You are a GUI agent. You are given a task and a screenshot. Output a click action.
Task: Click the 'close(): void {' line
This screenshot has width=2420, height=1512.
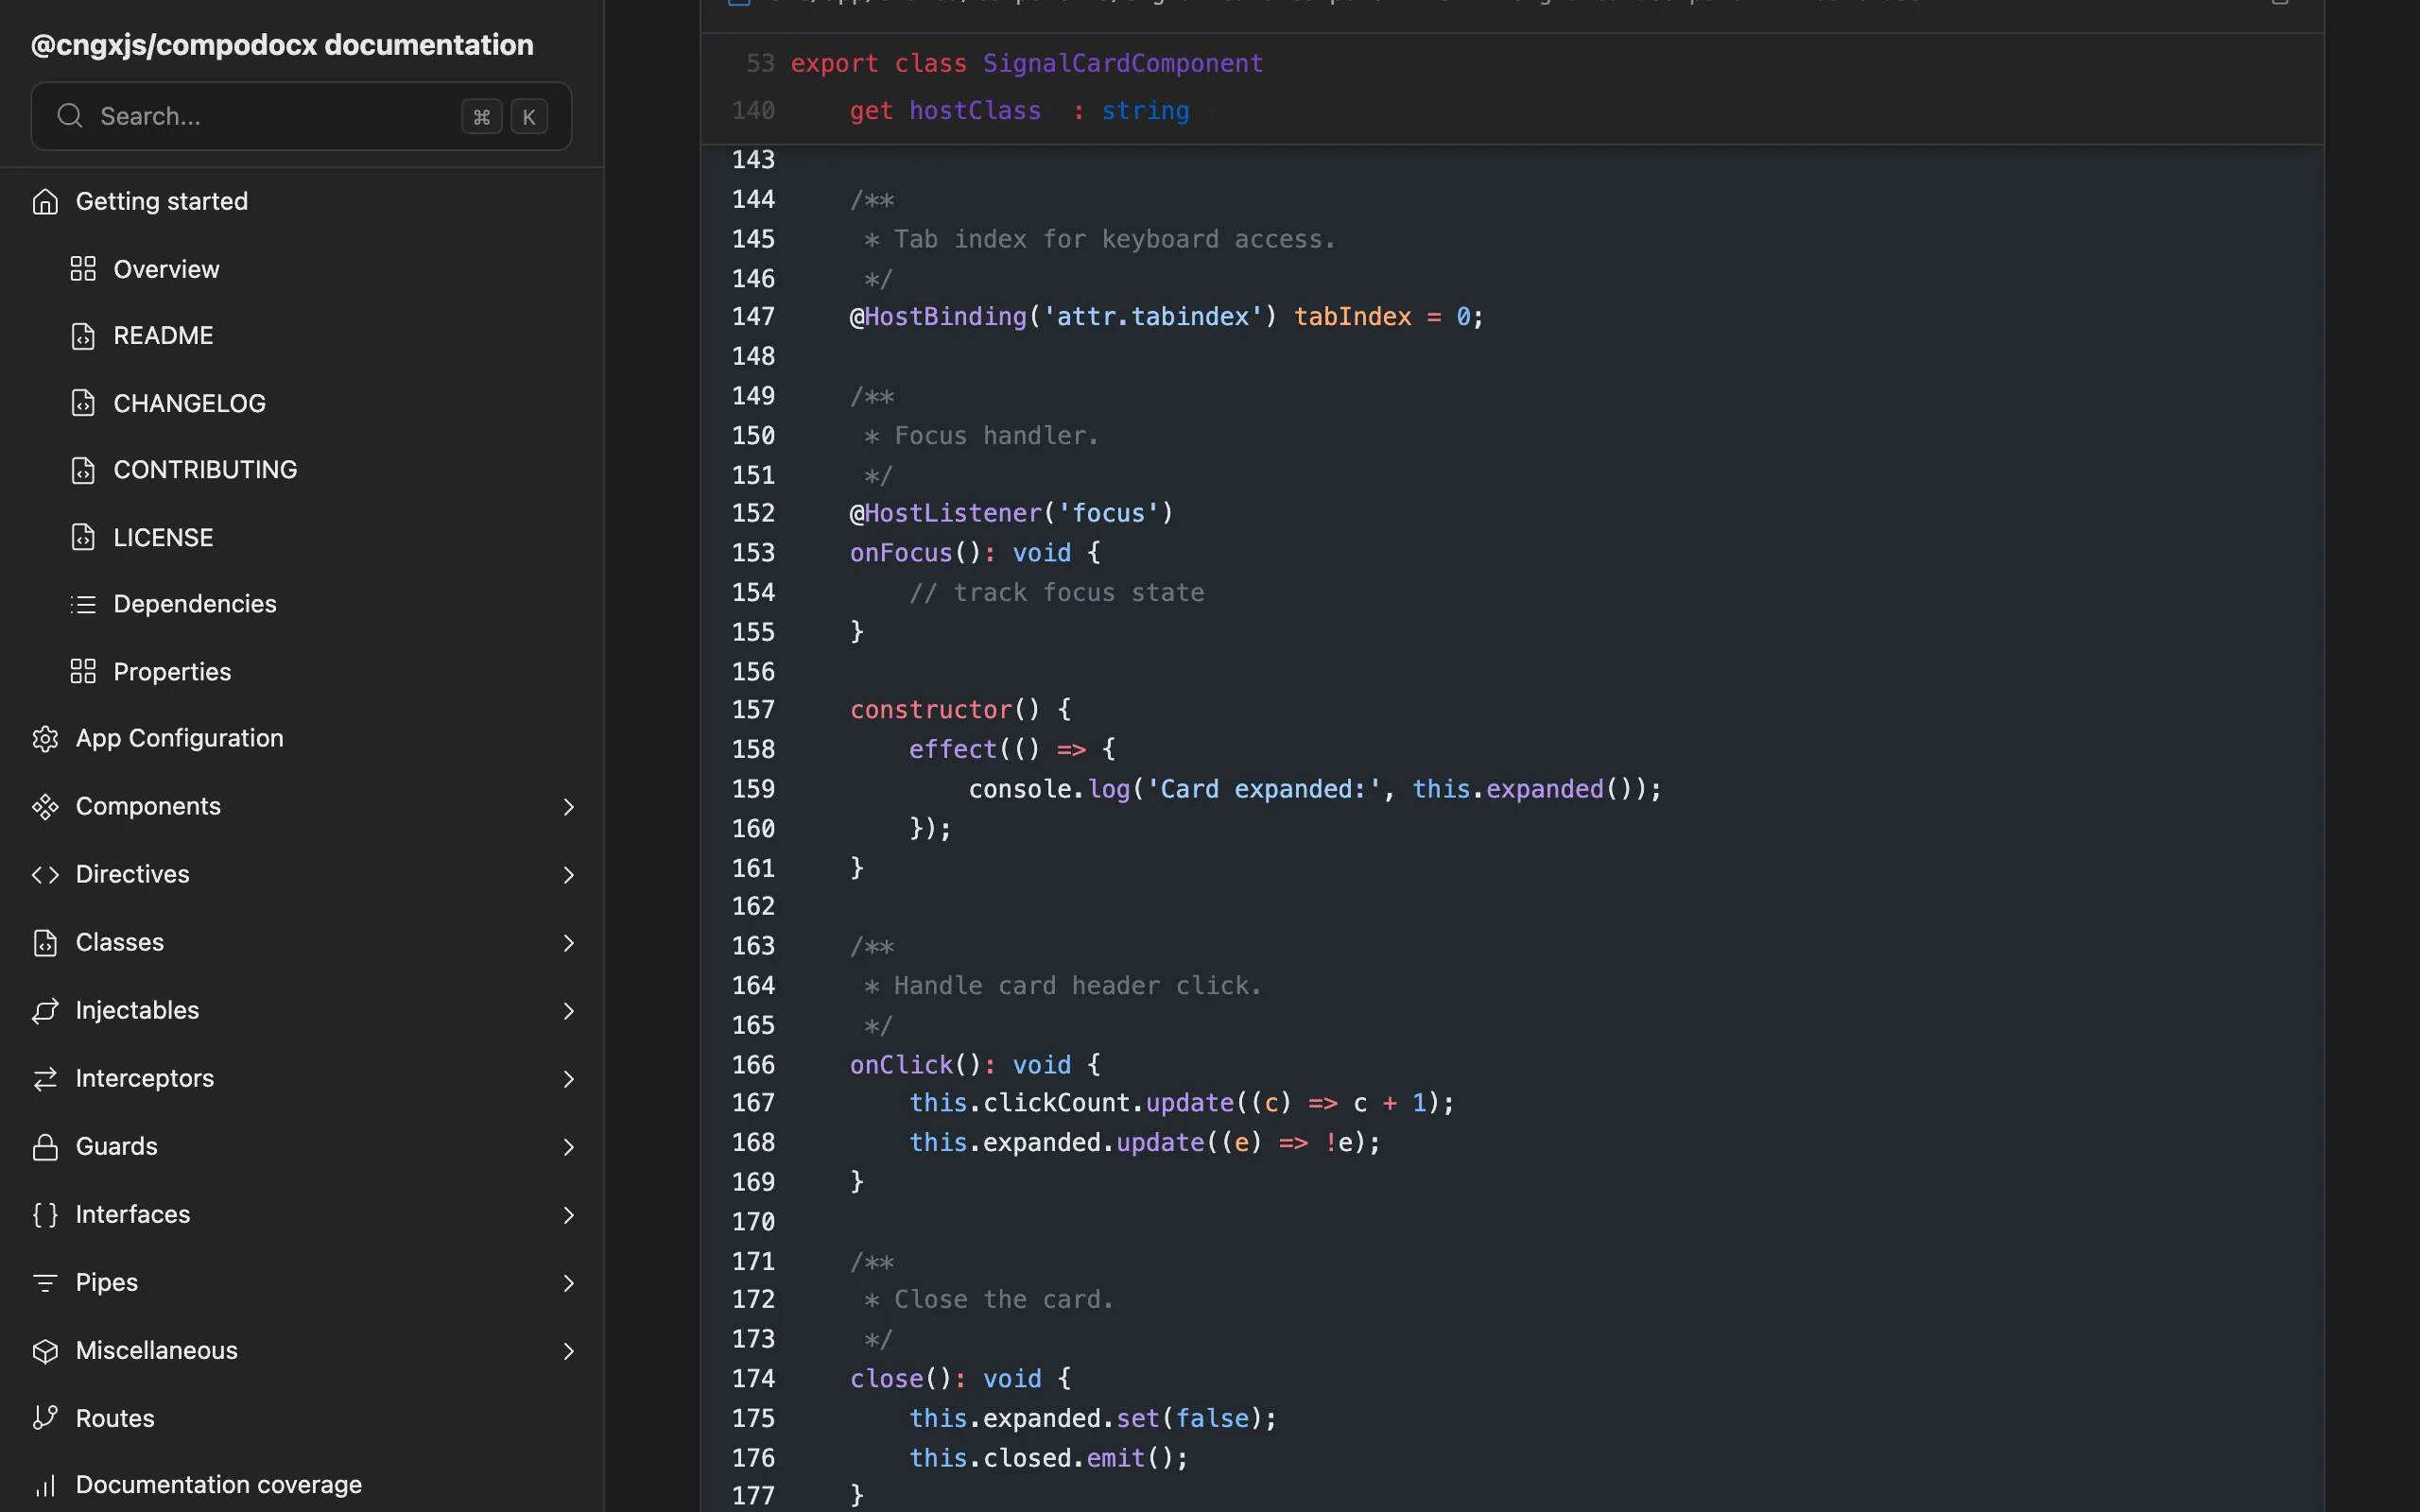(x=960, y=1379)
